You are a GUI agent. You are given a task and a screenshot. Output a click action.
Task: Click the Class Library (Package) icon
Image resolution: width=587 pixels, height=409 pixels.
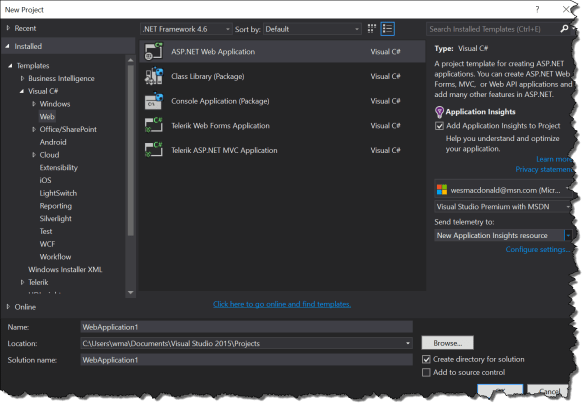tap(153, 76)
